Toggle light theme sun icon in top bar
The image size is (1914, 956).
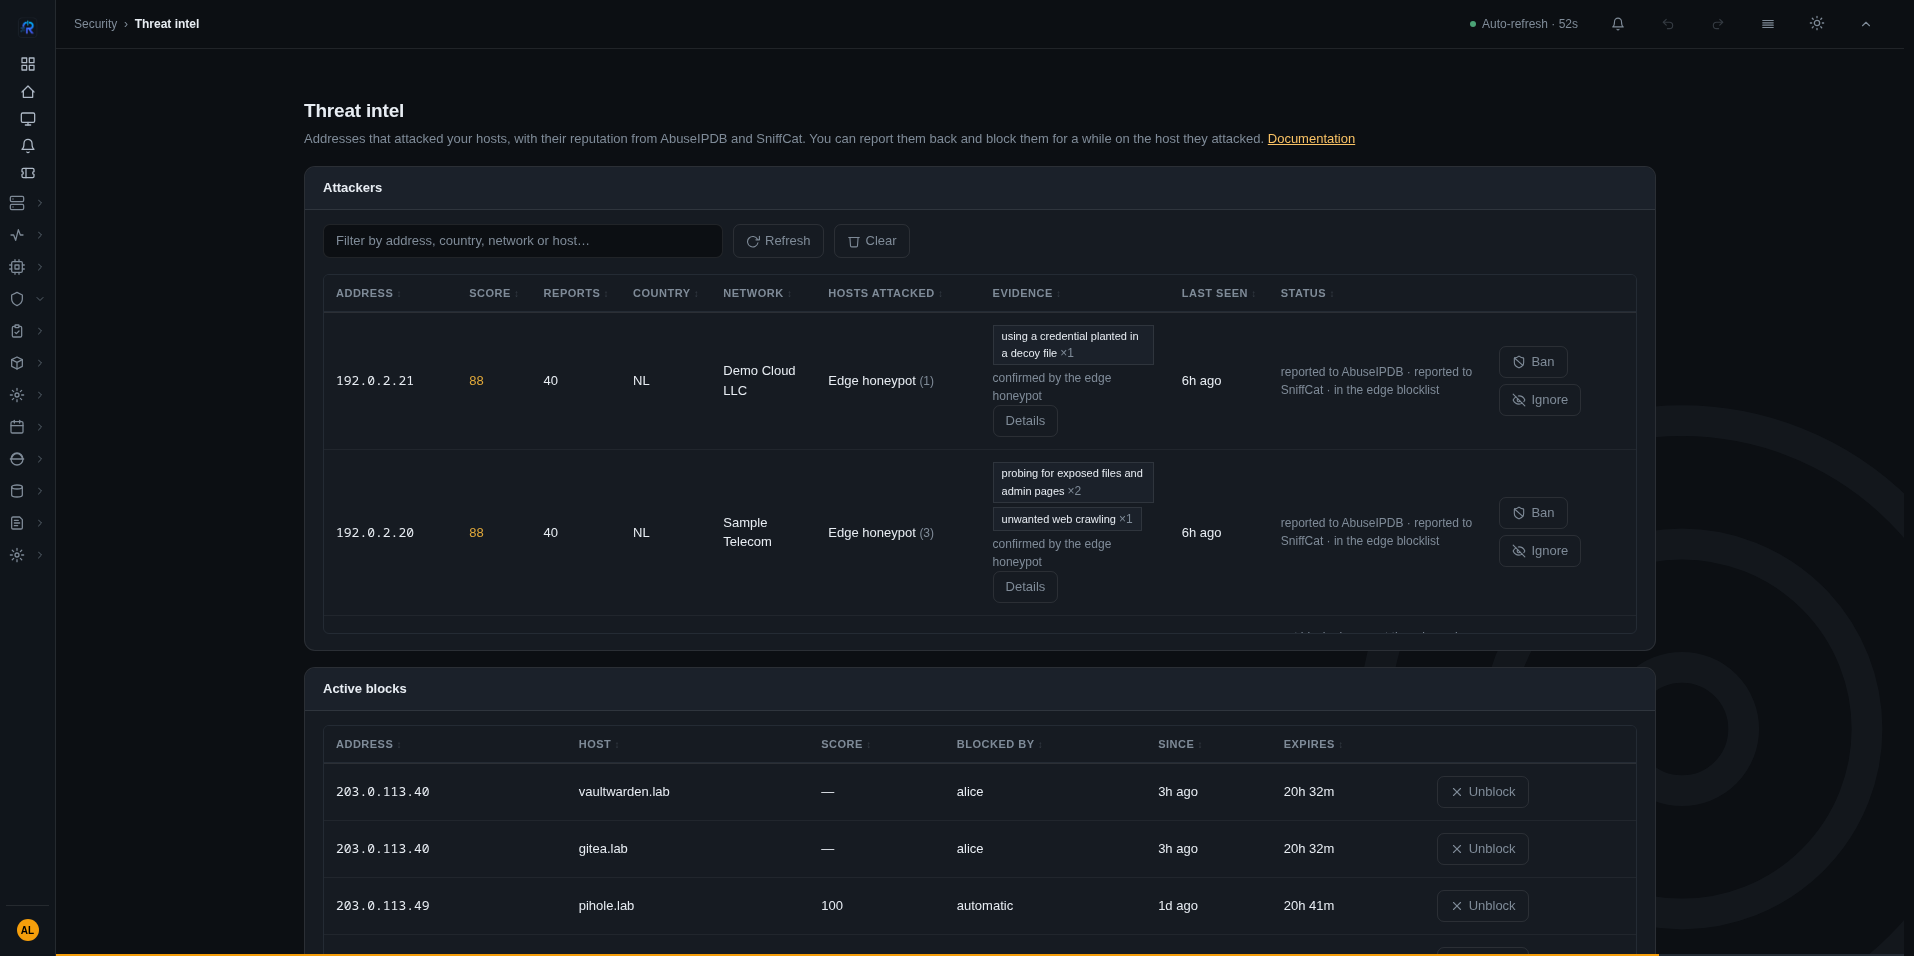tap(1817, 24)
